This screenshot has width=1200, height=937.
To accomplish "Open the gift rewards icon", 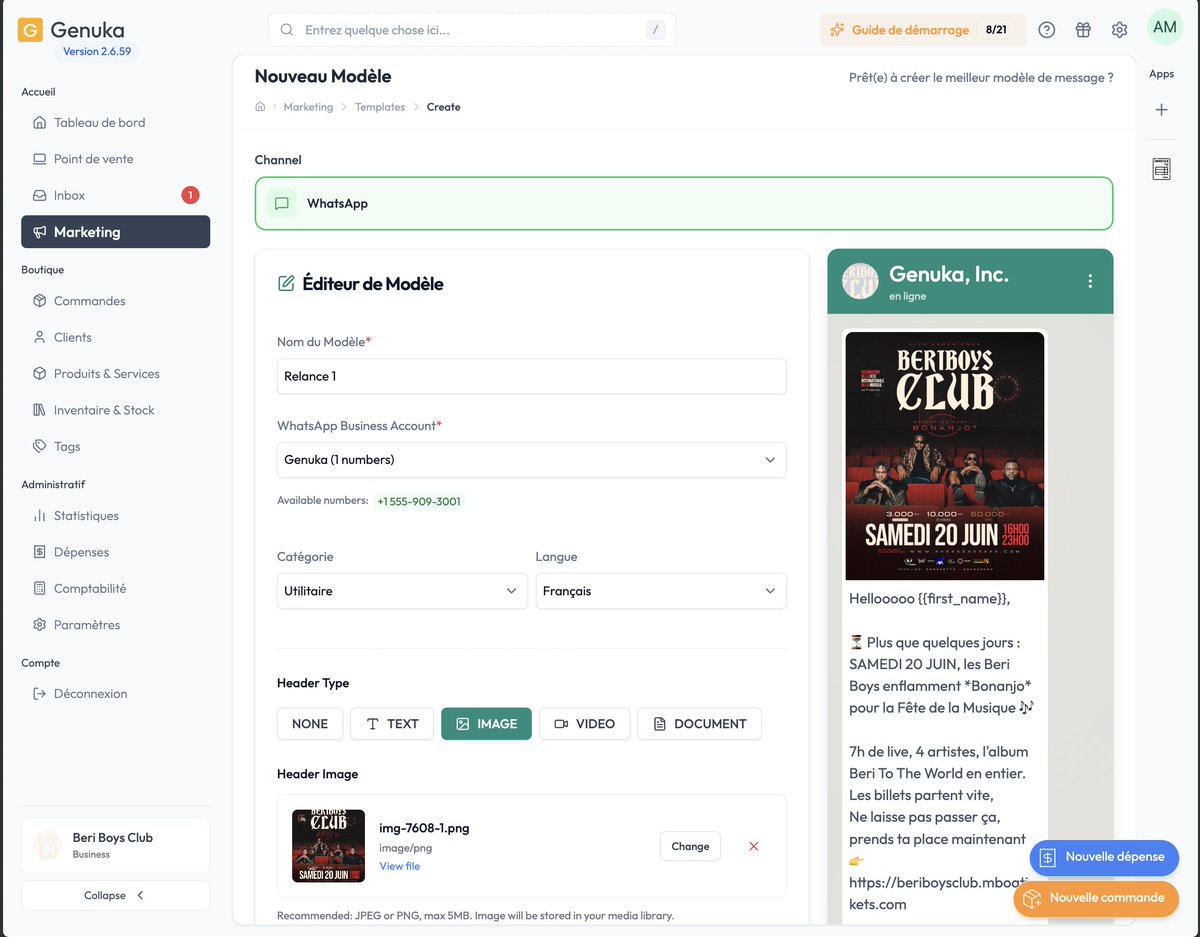I will click(x=1083, y=30).
